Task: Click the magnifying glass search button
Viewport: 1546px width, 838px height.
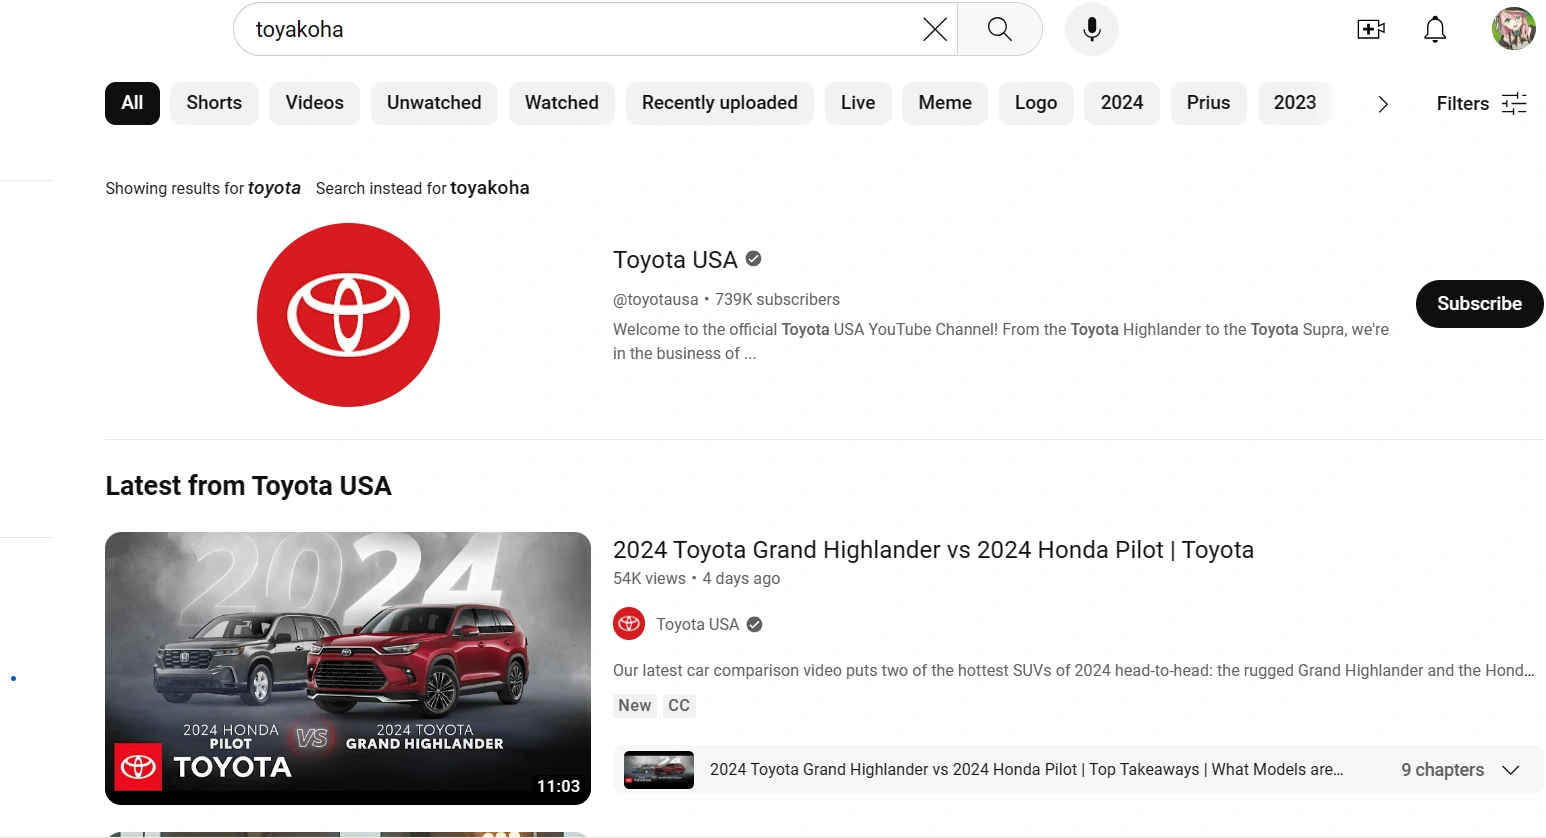Action: 1000,29
